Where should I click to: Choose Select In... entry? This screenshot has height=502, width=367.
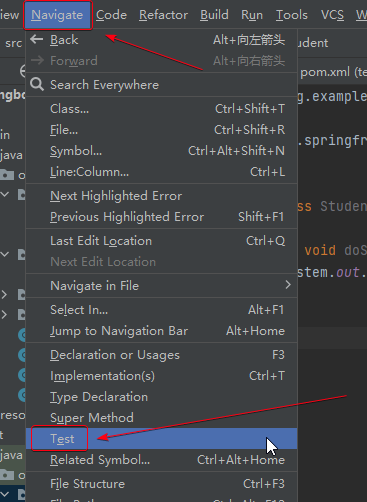162,310
